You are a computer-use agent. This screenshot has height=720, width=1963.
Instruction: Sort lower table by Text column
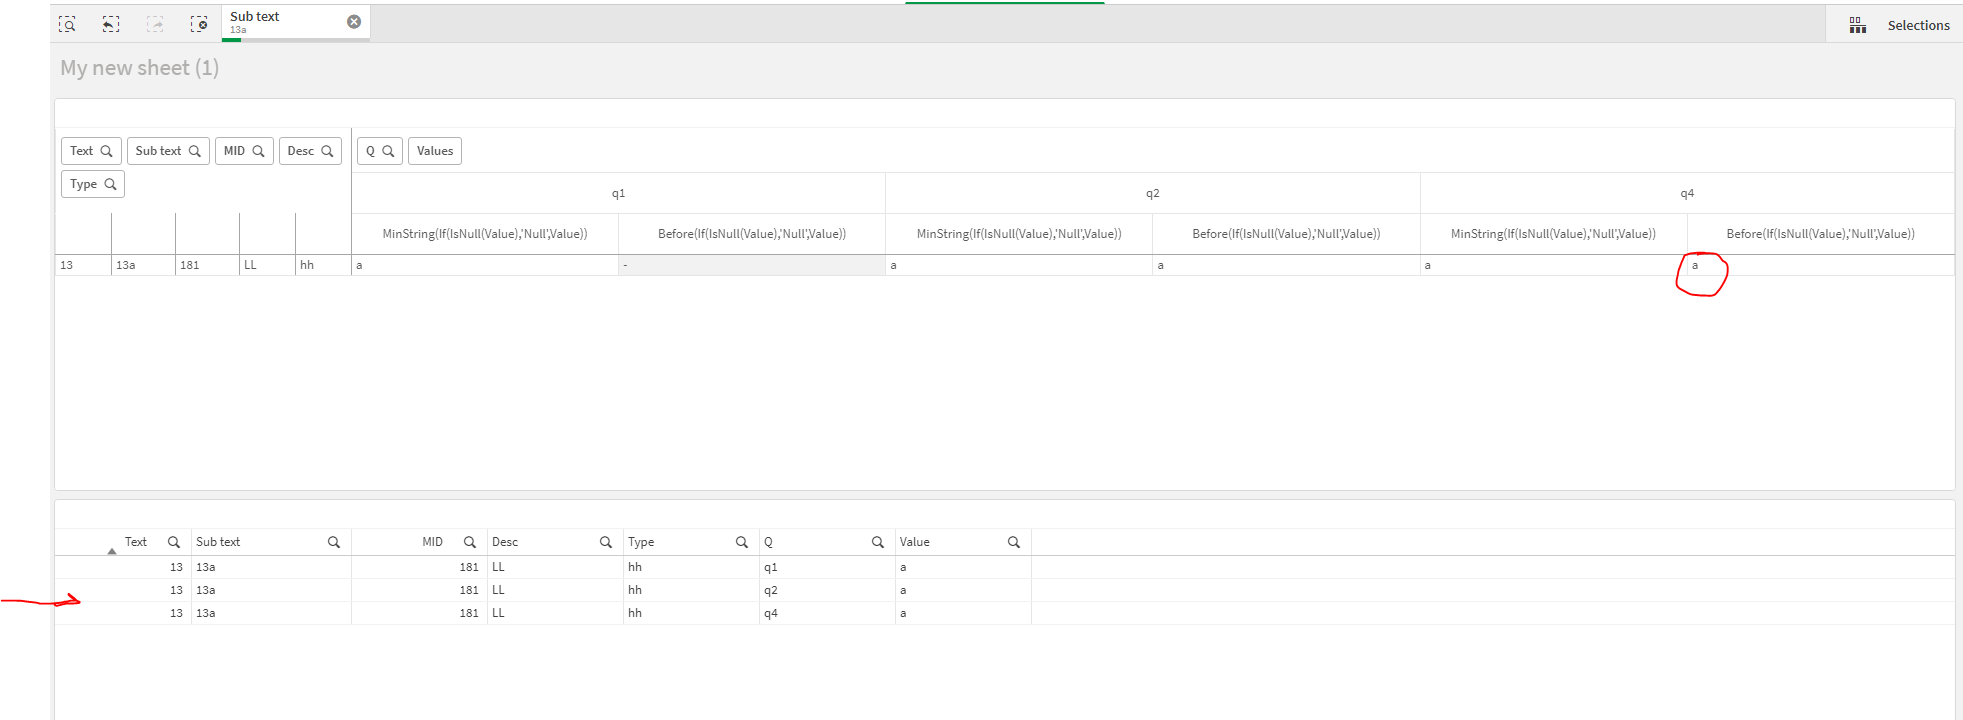135,542
